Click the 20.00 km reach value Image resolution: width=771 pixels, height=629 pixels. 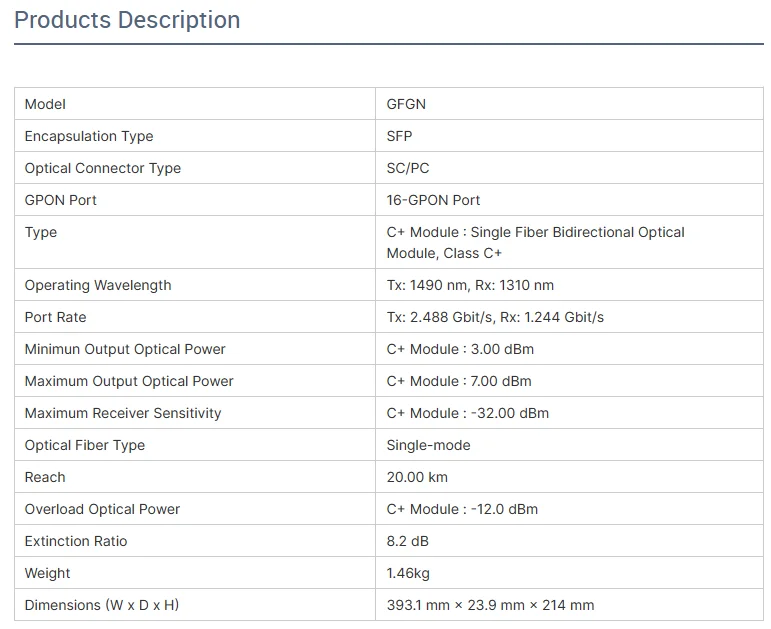tap(417, 477)
